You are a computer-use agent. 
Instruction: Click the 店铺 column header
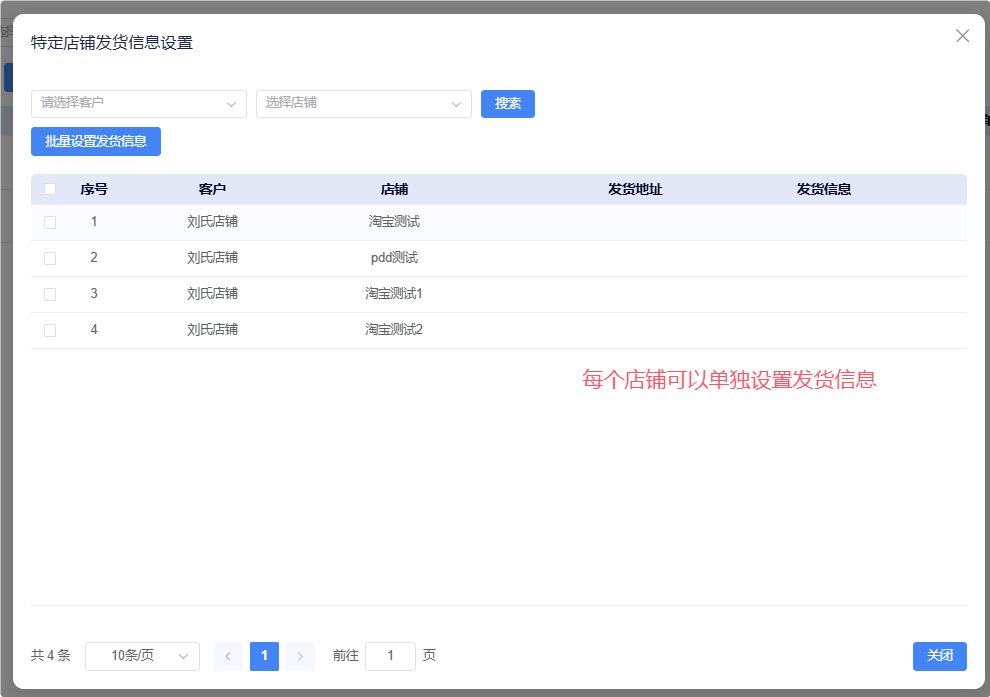pos(394,189)
